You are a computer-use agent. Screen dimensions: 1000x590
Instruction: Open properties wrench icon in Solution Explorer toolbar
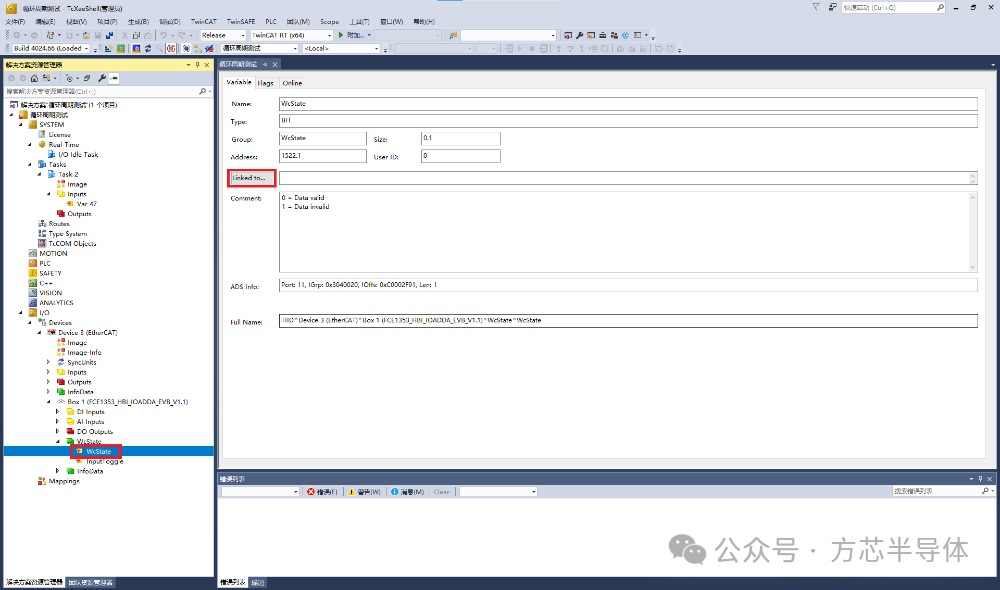tap(102, 78)
